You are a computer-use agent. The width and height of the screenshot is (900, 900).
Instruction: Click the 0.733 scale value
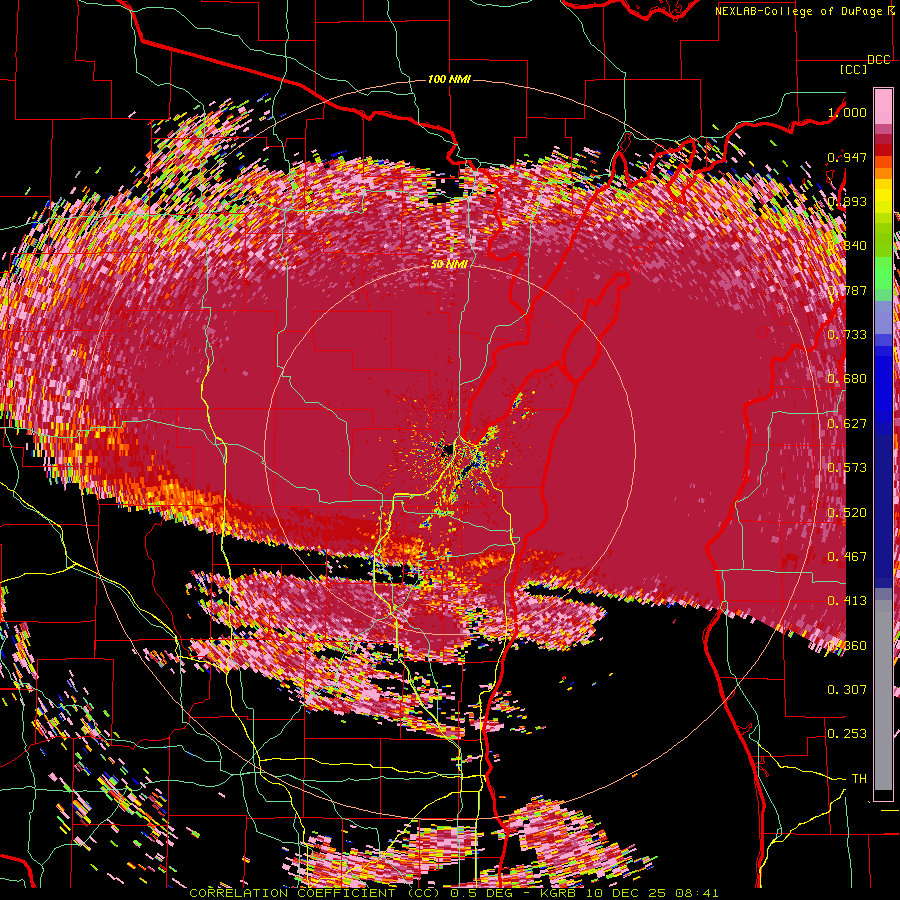coord(847,335)
